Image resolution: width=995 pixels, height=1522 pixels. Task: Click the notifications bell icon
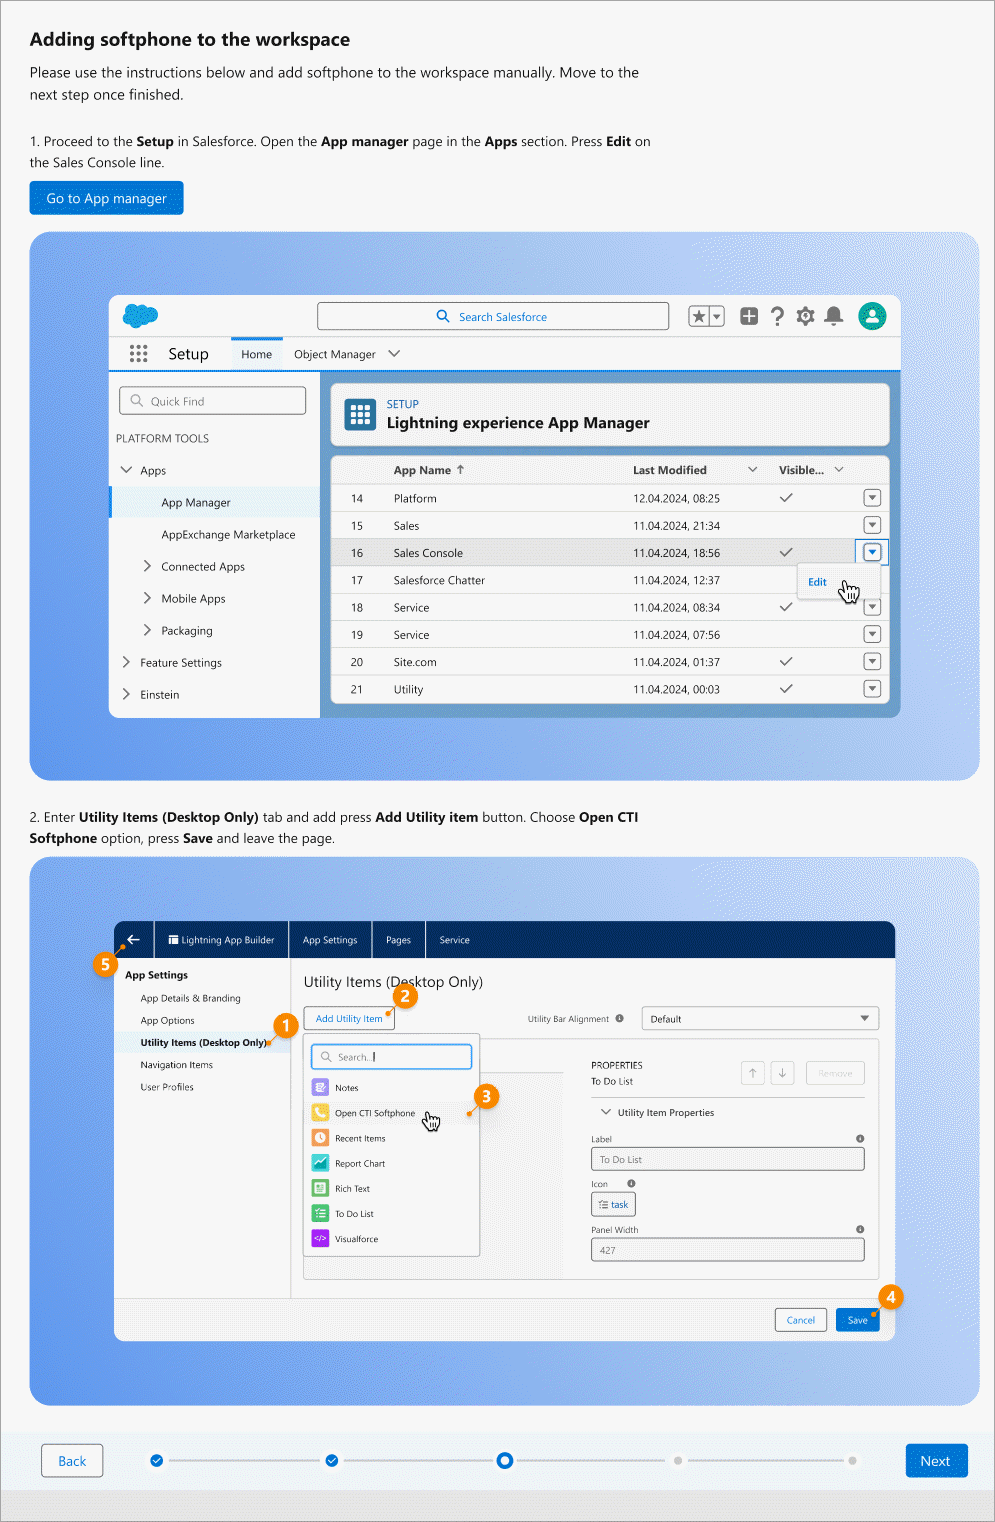click(x=834, y=316)
